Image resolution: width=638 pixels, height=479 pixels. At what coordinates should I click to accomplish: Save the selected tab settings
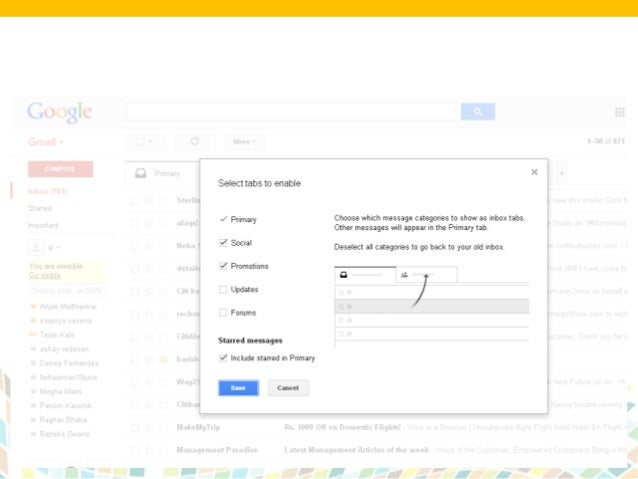pyautogui.click(x=238, y=388)
